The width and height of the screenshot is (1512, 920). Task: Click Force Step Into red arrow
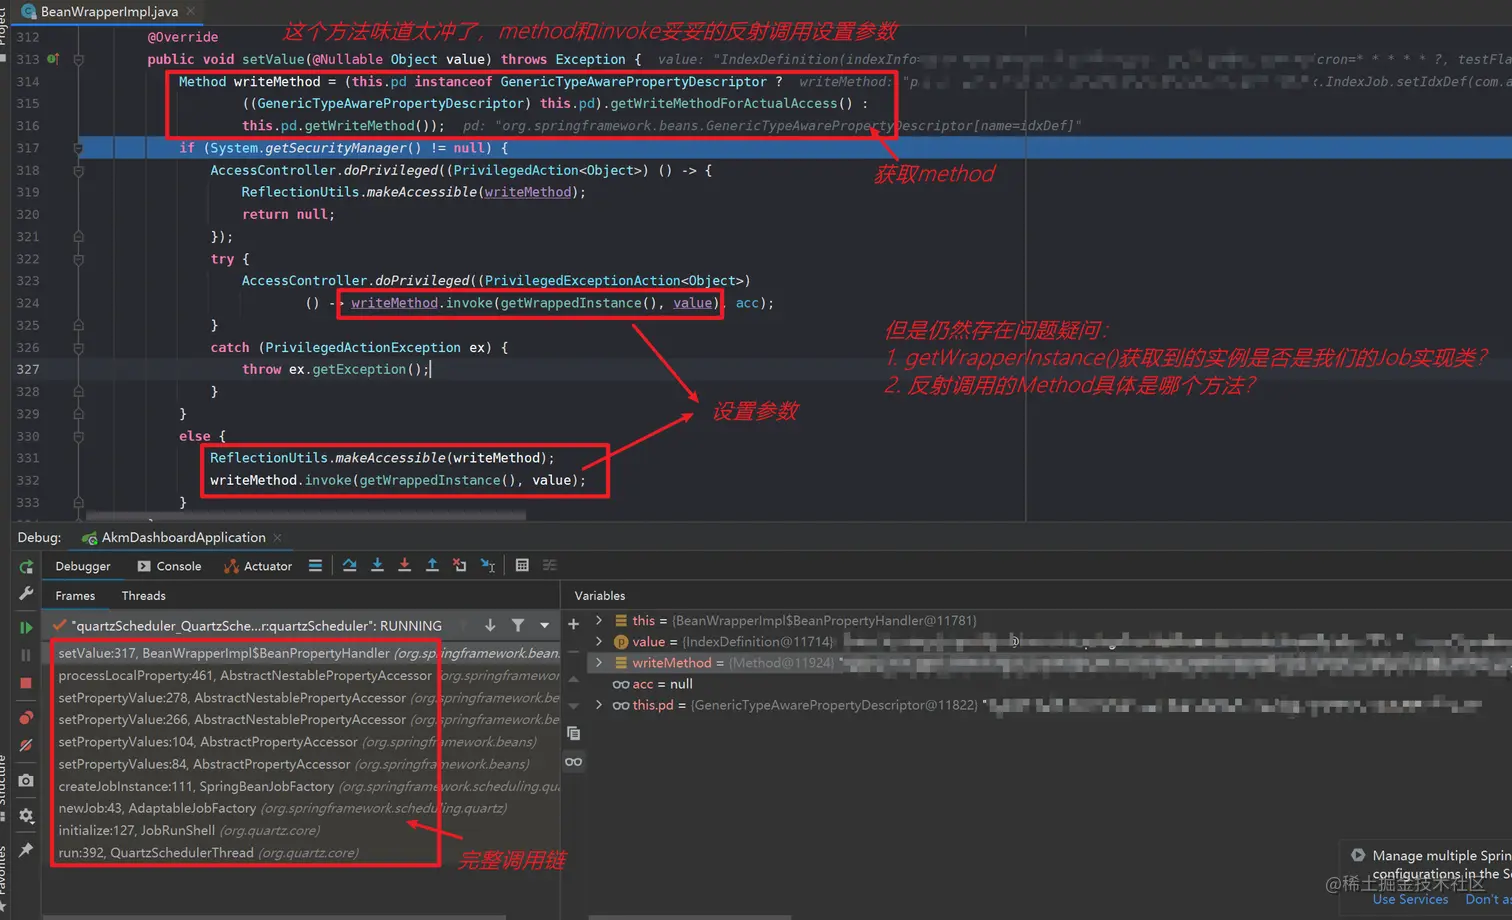(404, 566)
